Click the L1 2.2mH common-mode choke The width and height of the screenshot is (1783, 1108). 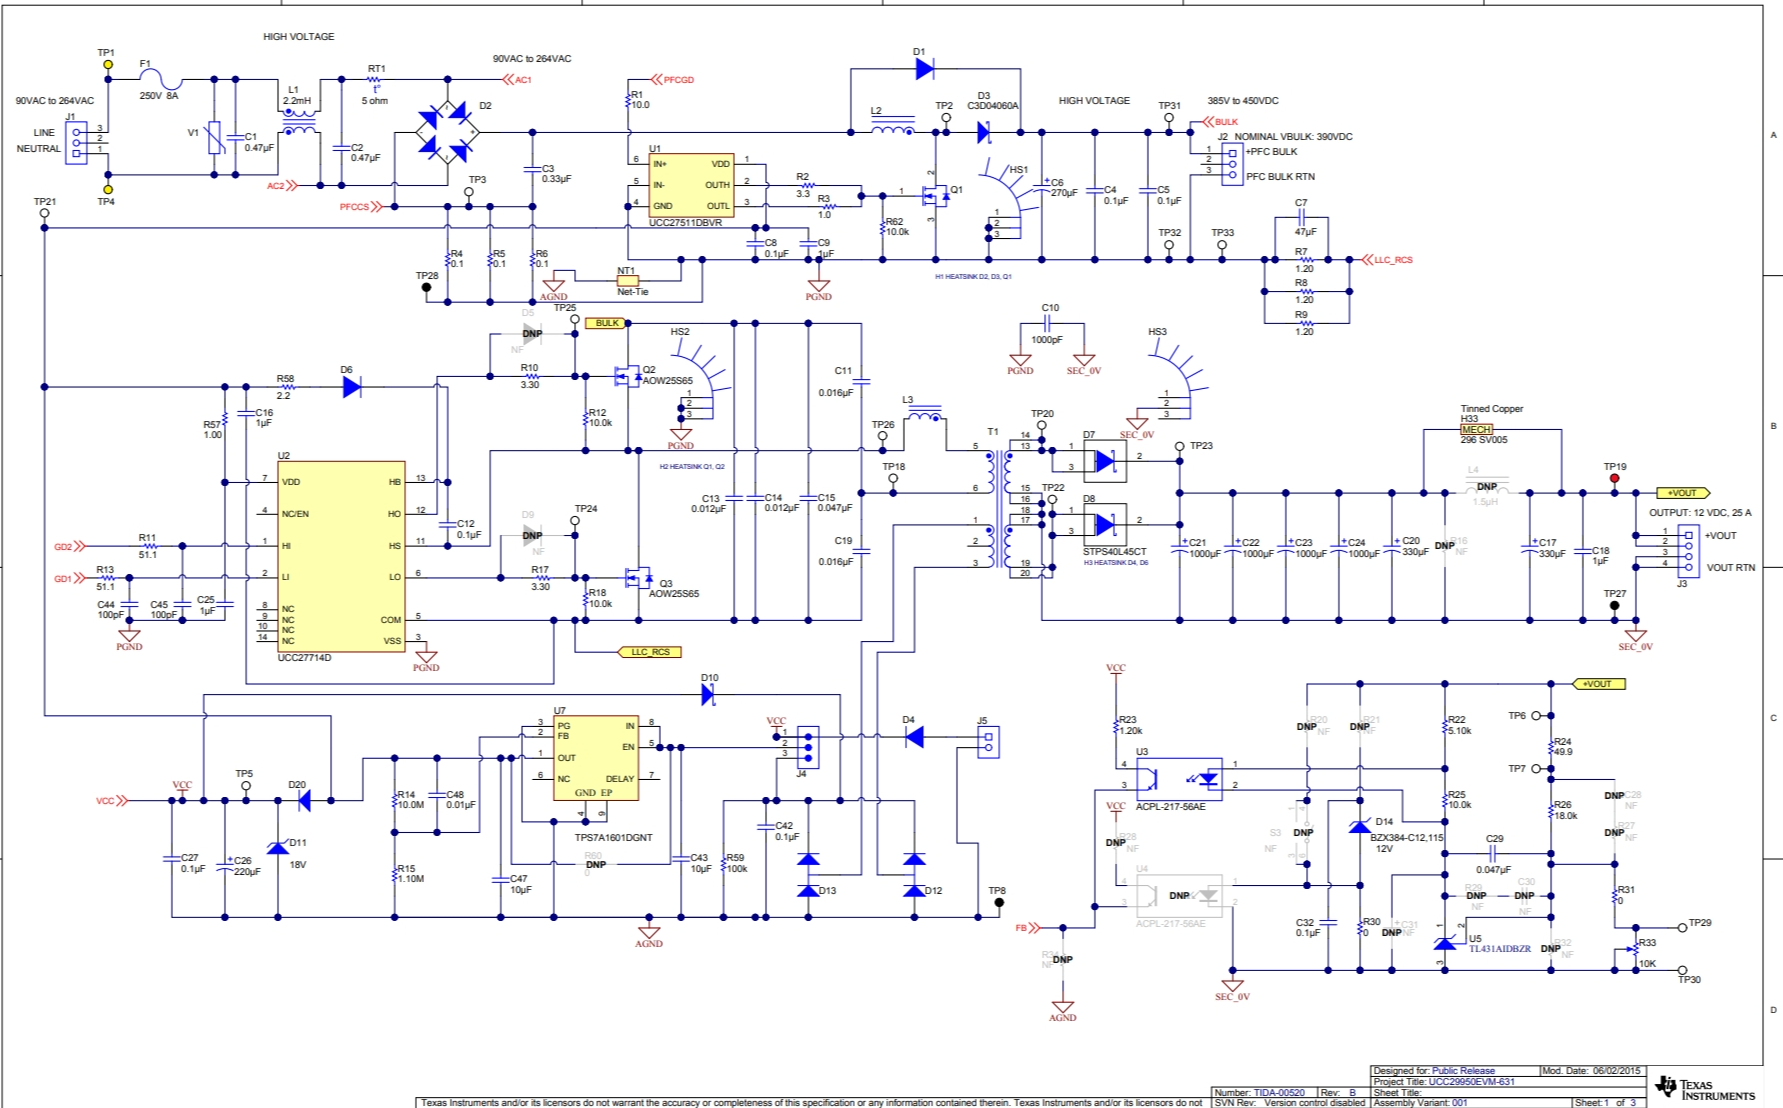click(299, 122)
